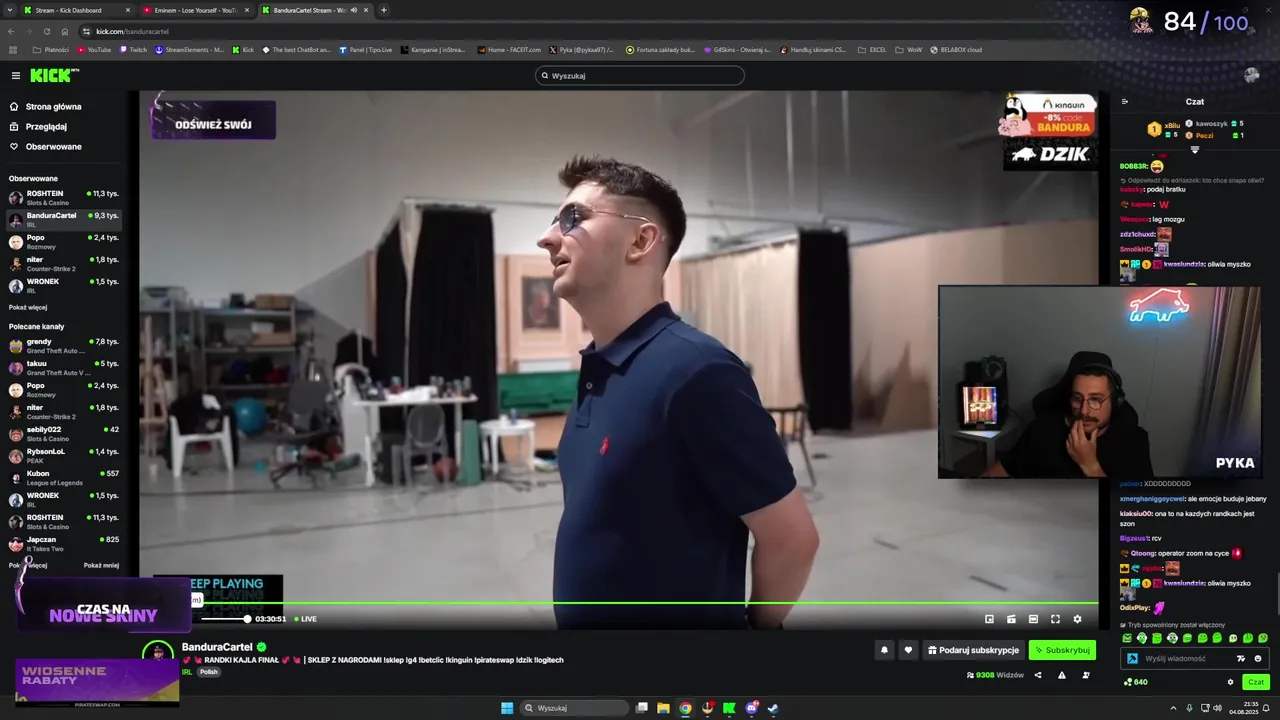
Task: Open the emoji picker in chat input
Action: click(1258, 658)
